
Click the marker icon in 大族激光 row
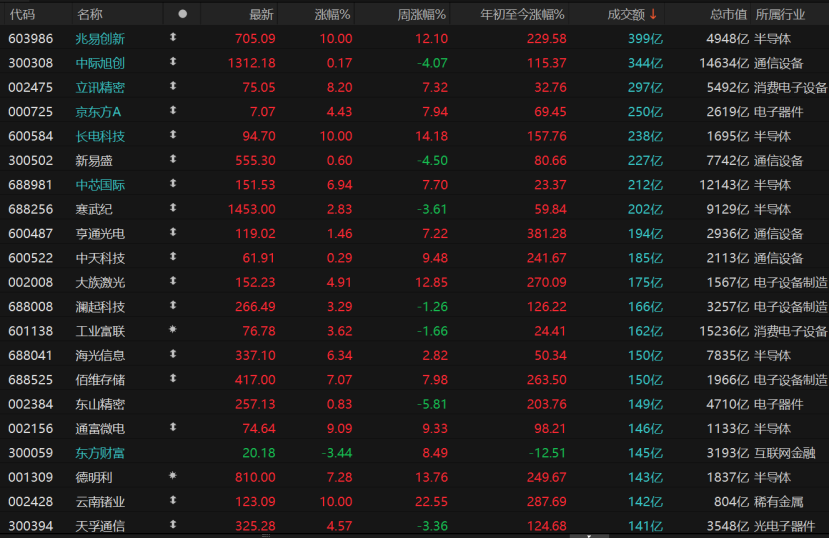(x=173, y=281)
